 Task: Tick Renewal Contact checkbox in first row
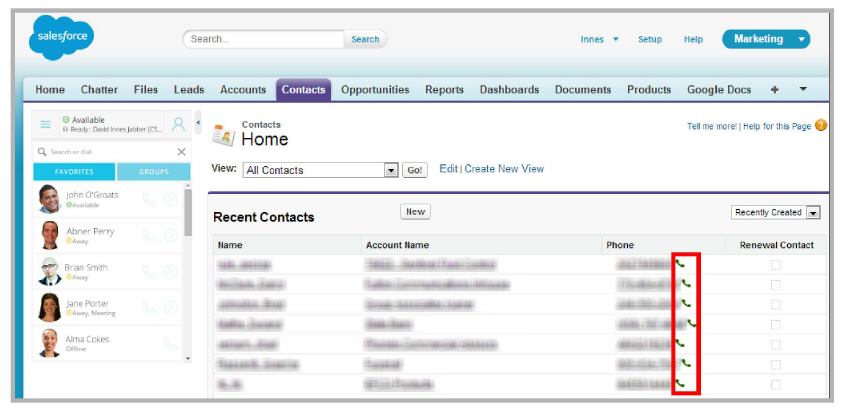tap(776, 265)
